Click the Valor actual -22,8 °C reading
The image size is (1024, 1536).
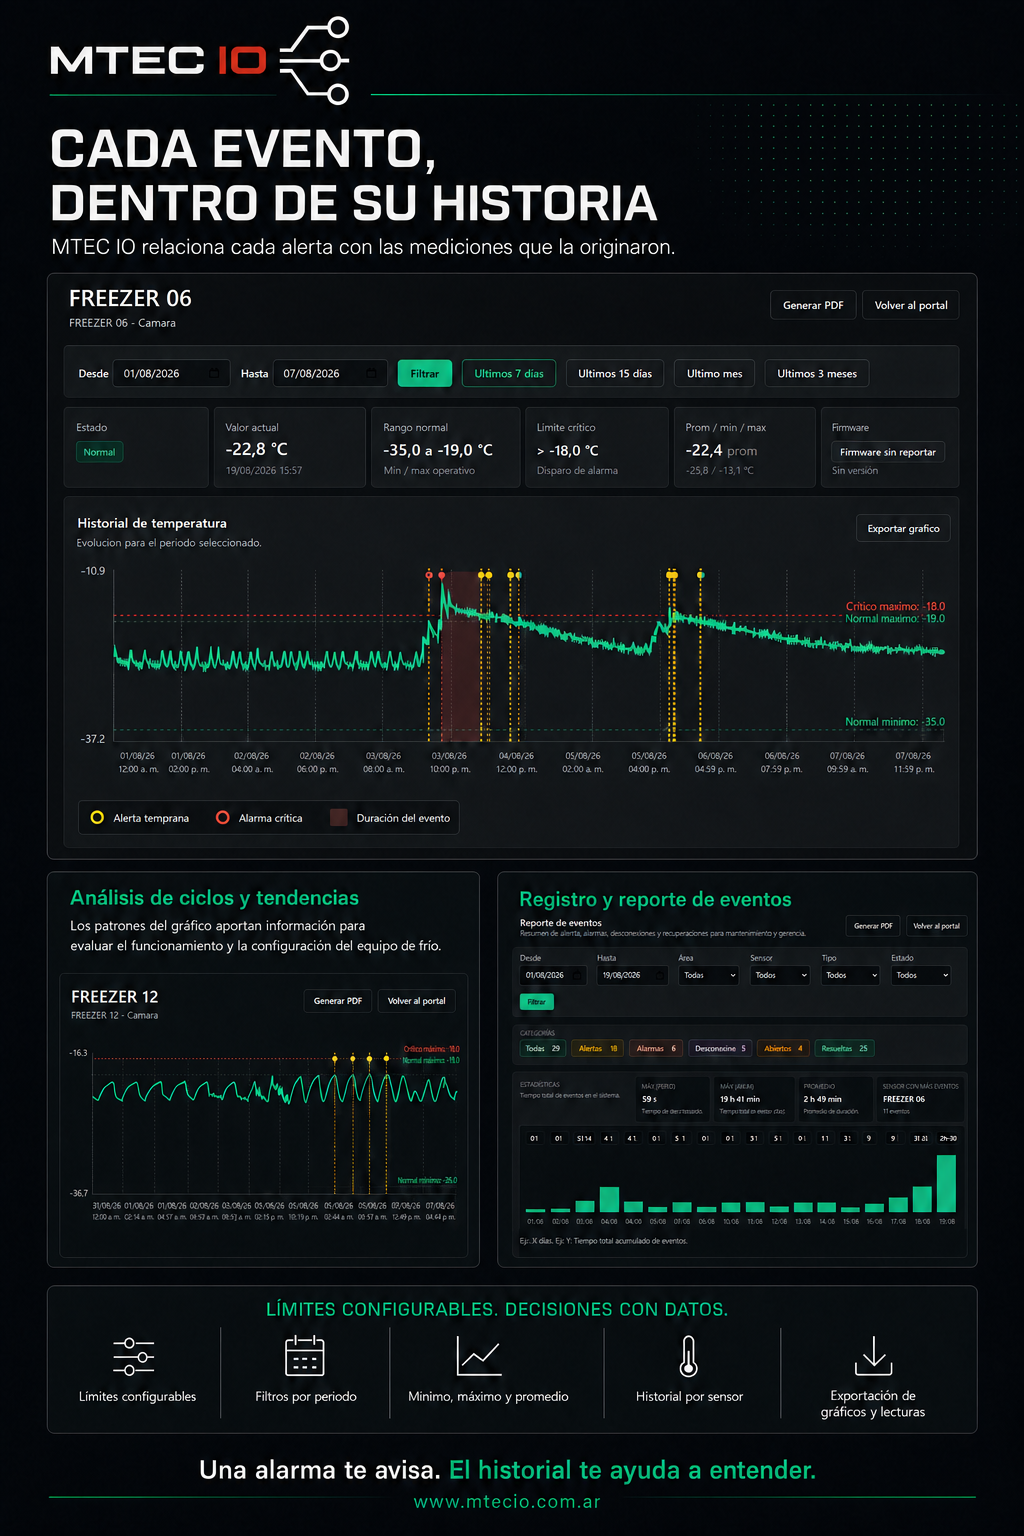click(x=256, y=449)
